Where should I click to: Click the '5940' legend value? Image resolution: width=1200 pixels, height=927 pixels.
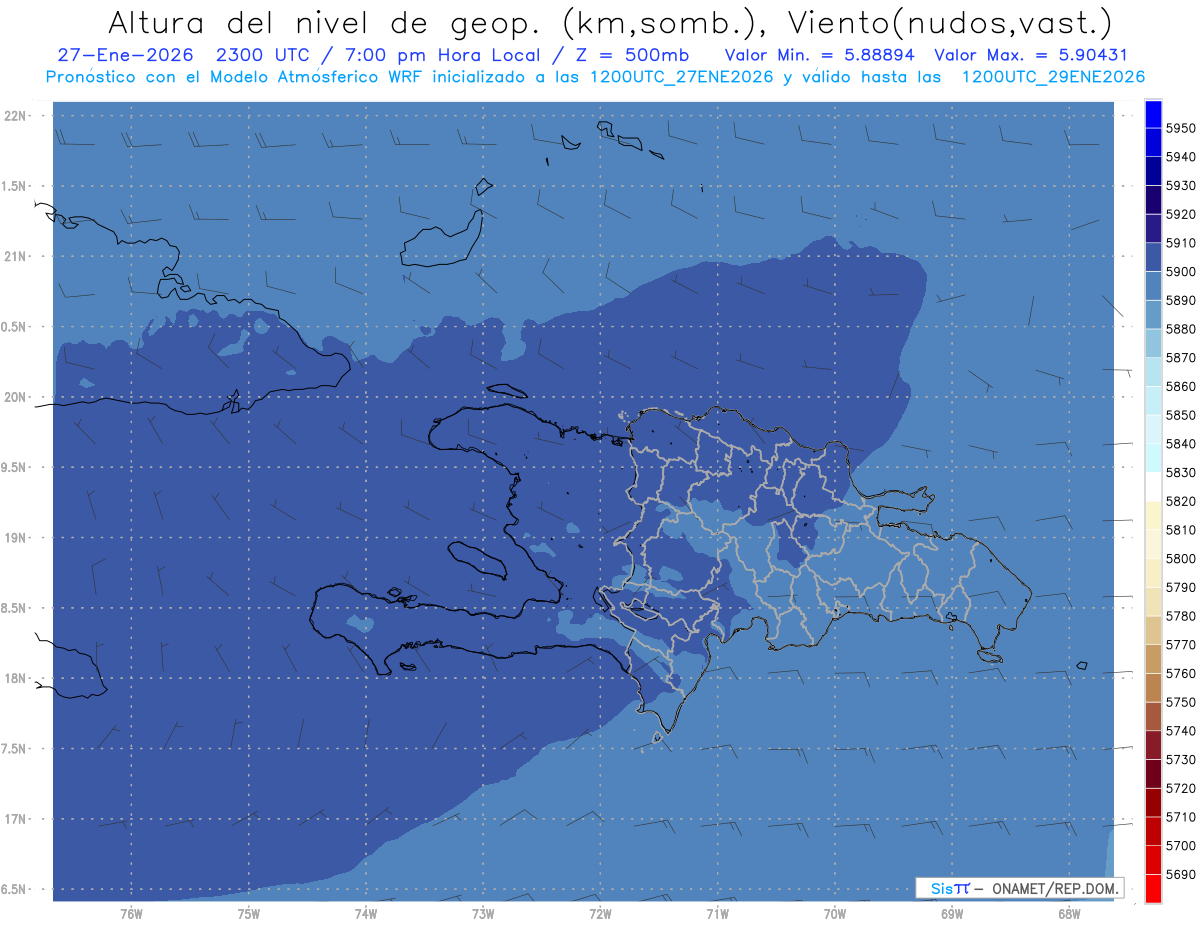click(x=1181, y=158)
